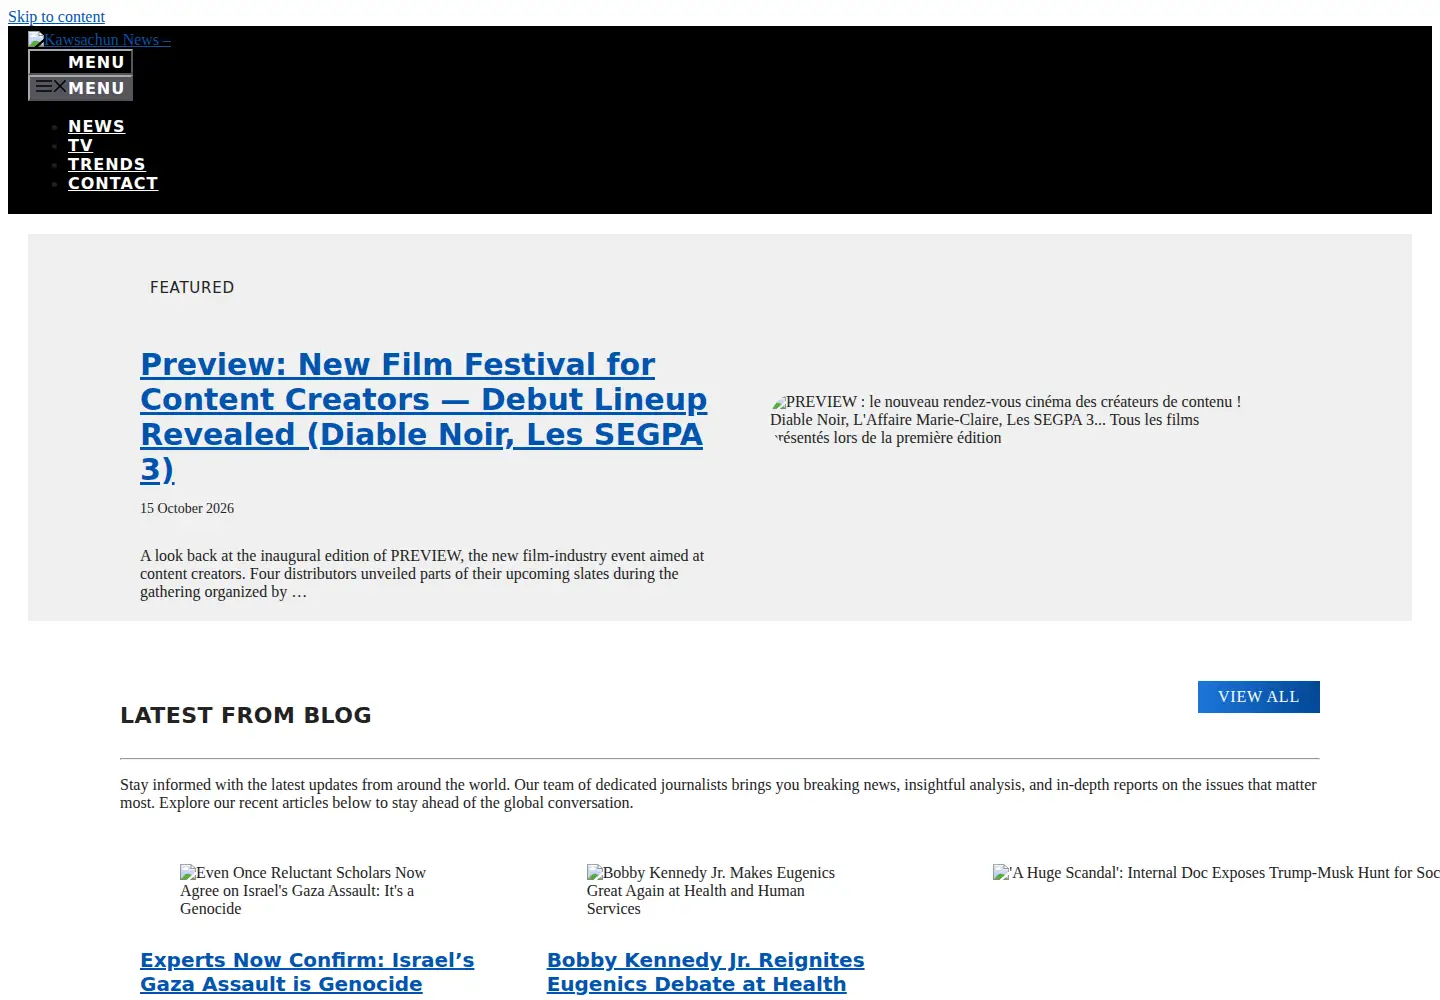Click the 'A Huge Scandal' article image
The image size is (1440, 1000).
point(1216,873)
